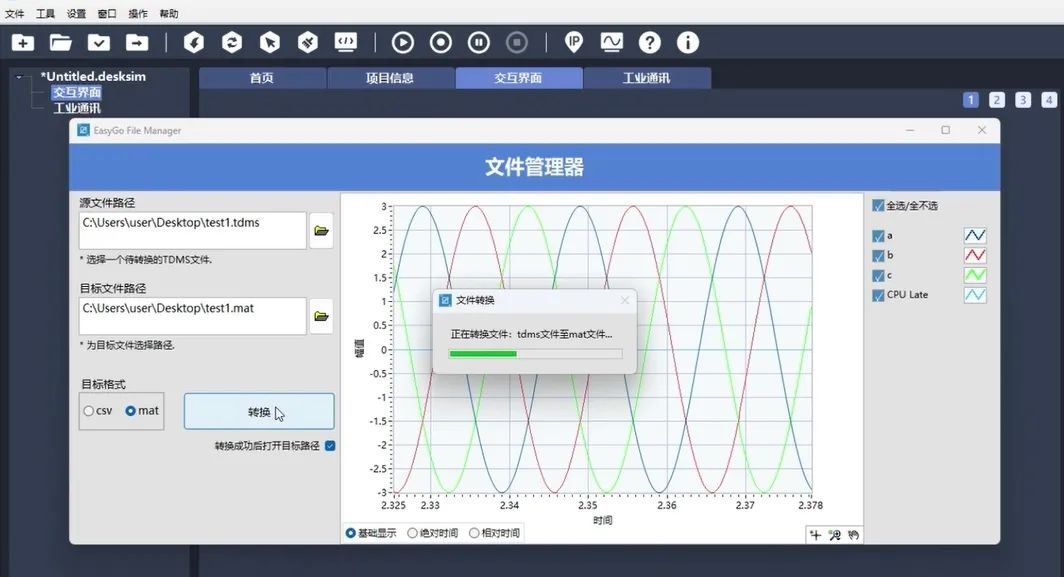Open the 设置 menu

tap(77, 14)
